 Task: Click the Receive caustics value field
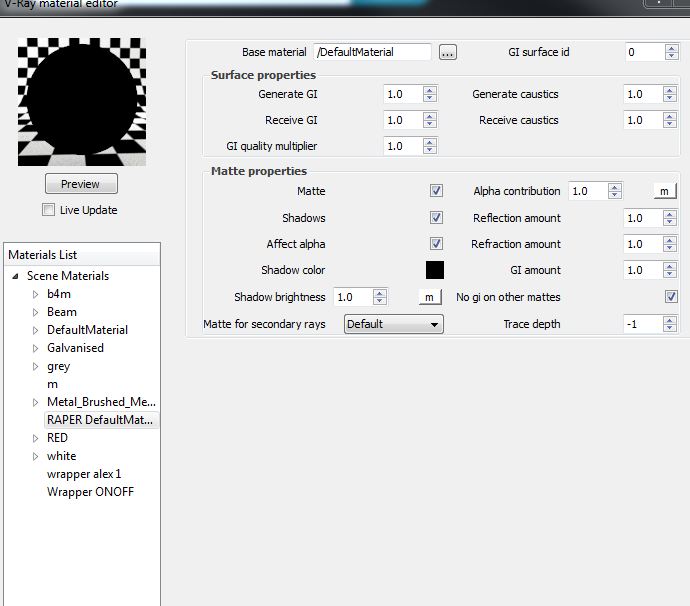(x=643, y=120)
